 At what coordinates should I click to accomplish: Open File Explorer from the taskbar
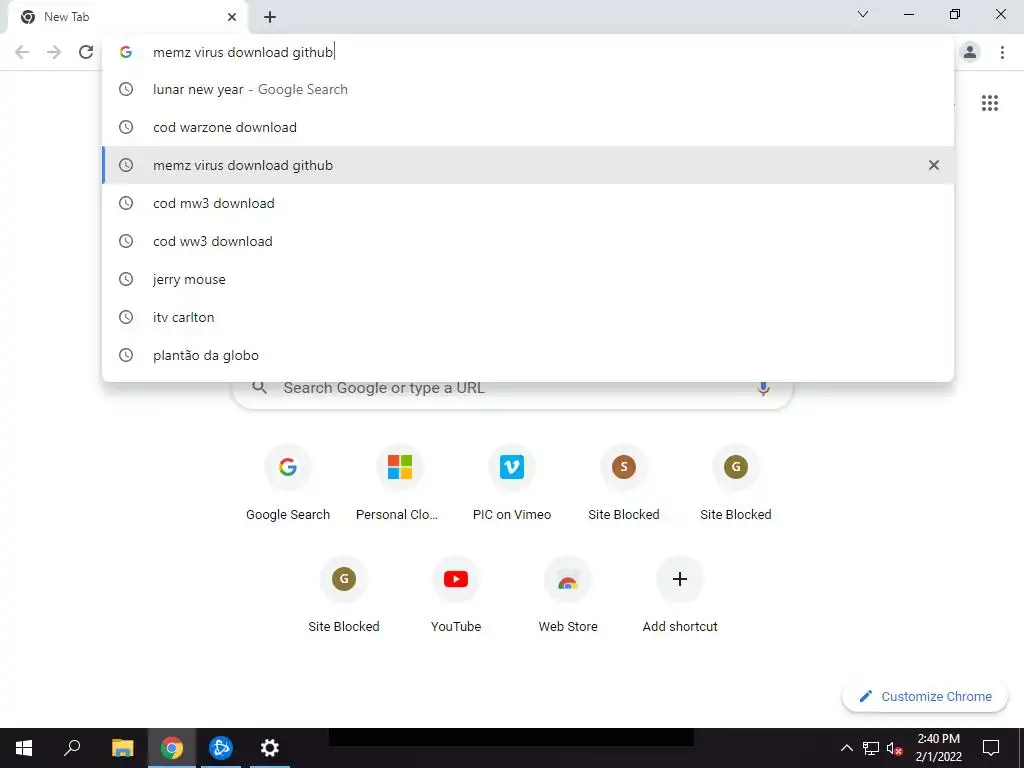pyautogui.click(x=122, y=748)
